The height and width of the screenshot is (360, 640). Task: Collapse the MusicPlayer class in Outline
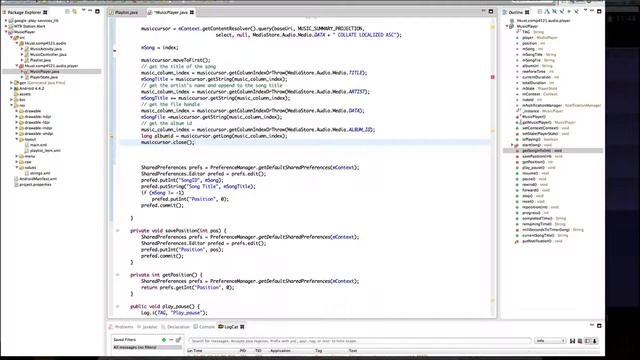(507, 26)
